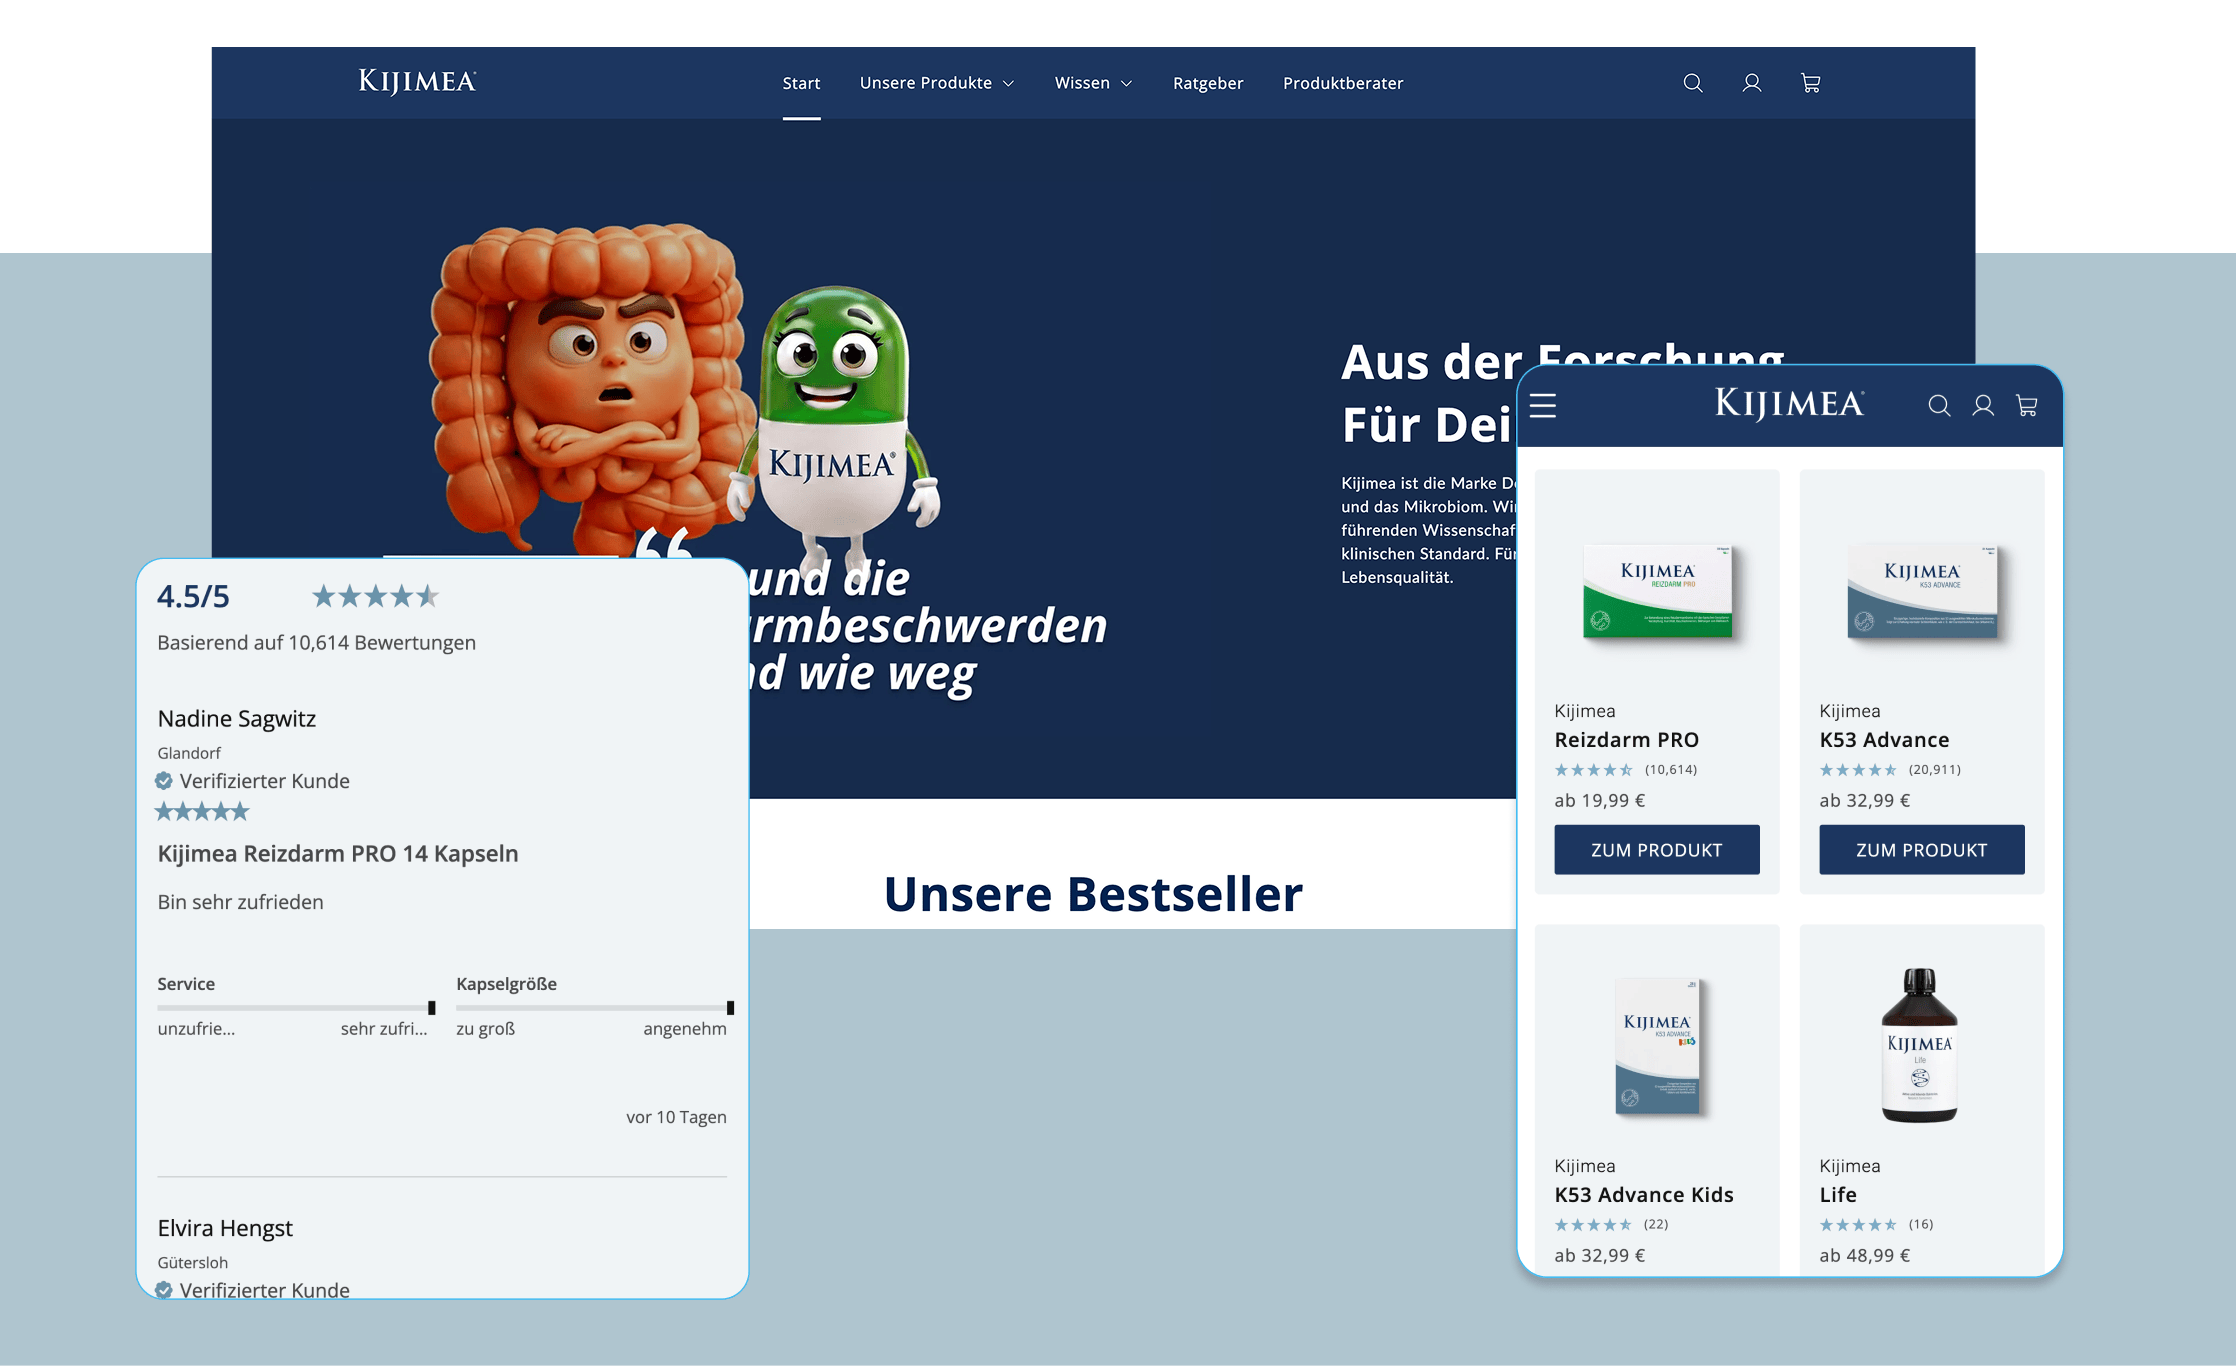Click 'Kijimea Reizdarm PRO 14 Kapseln' review title
Screen dimensions: 2236x1366
(338, 853)
